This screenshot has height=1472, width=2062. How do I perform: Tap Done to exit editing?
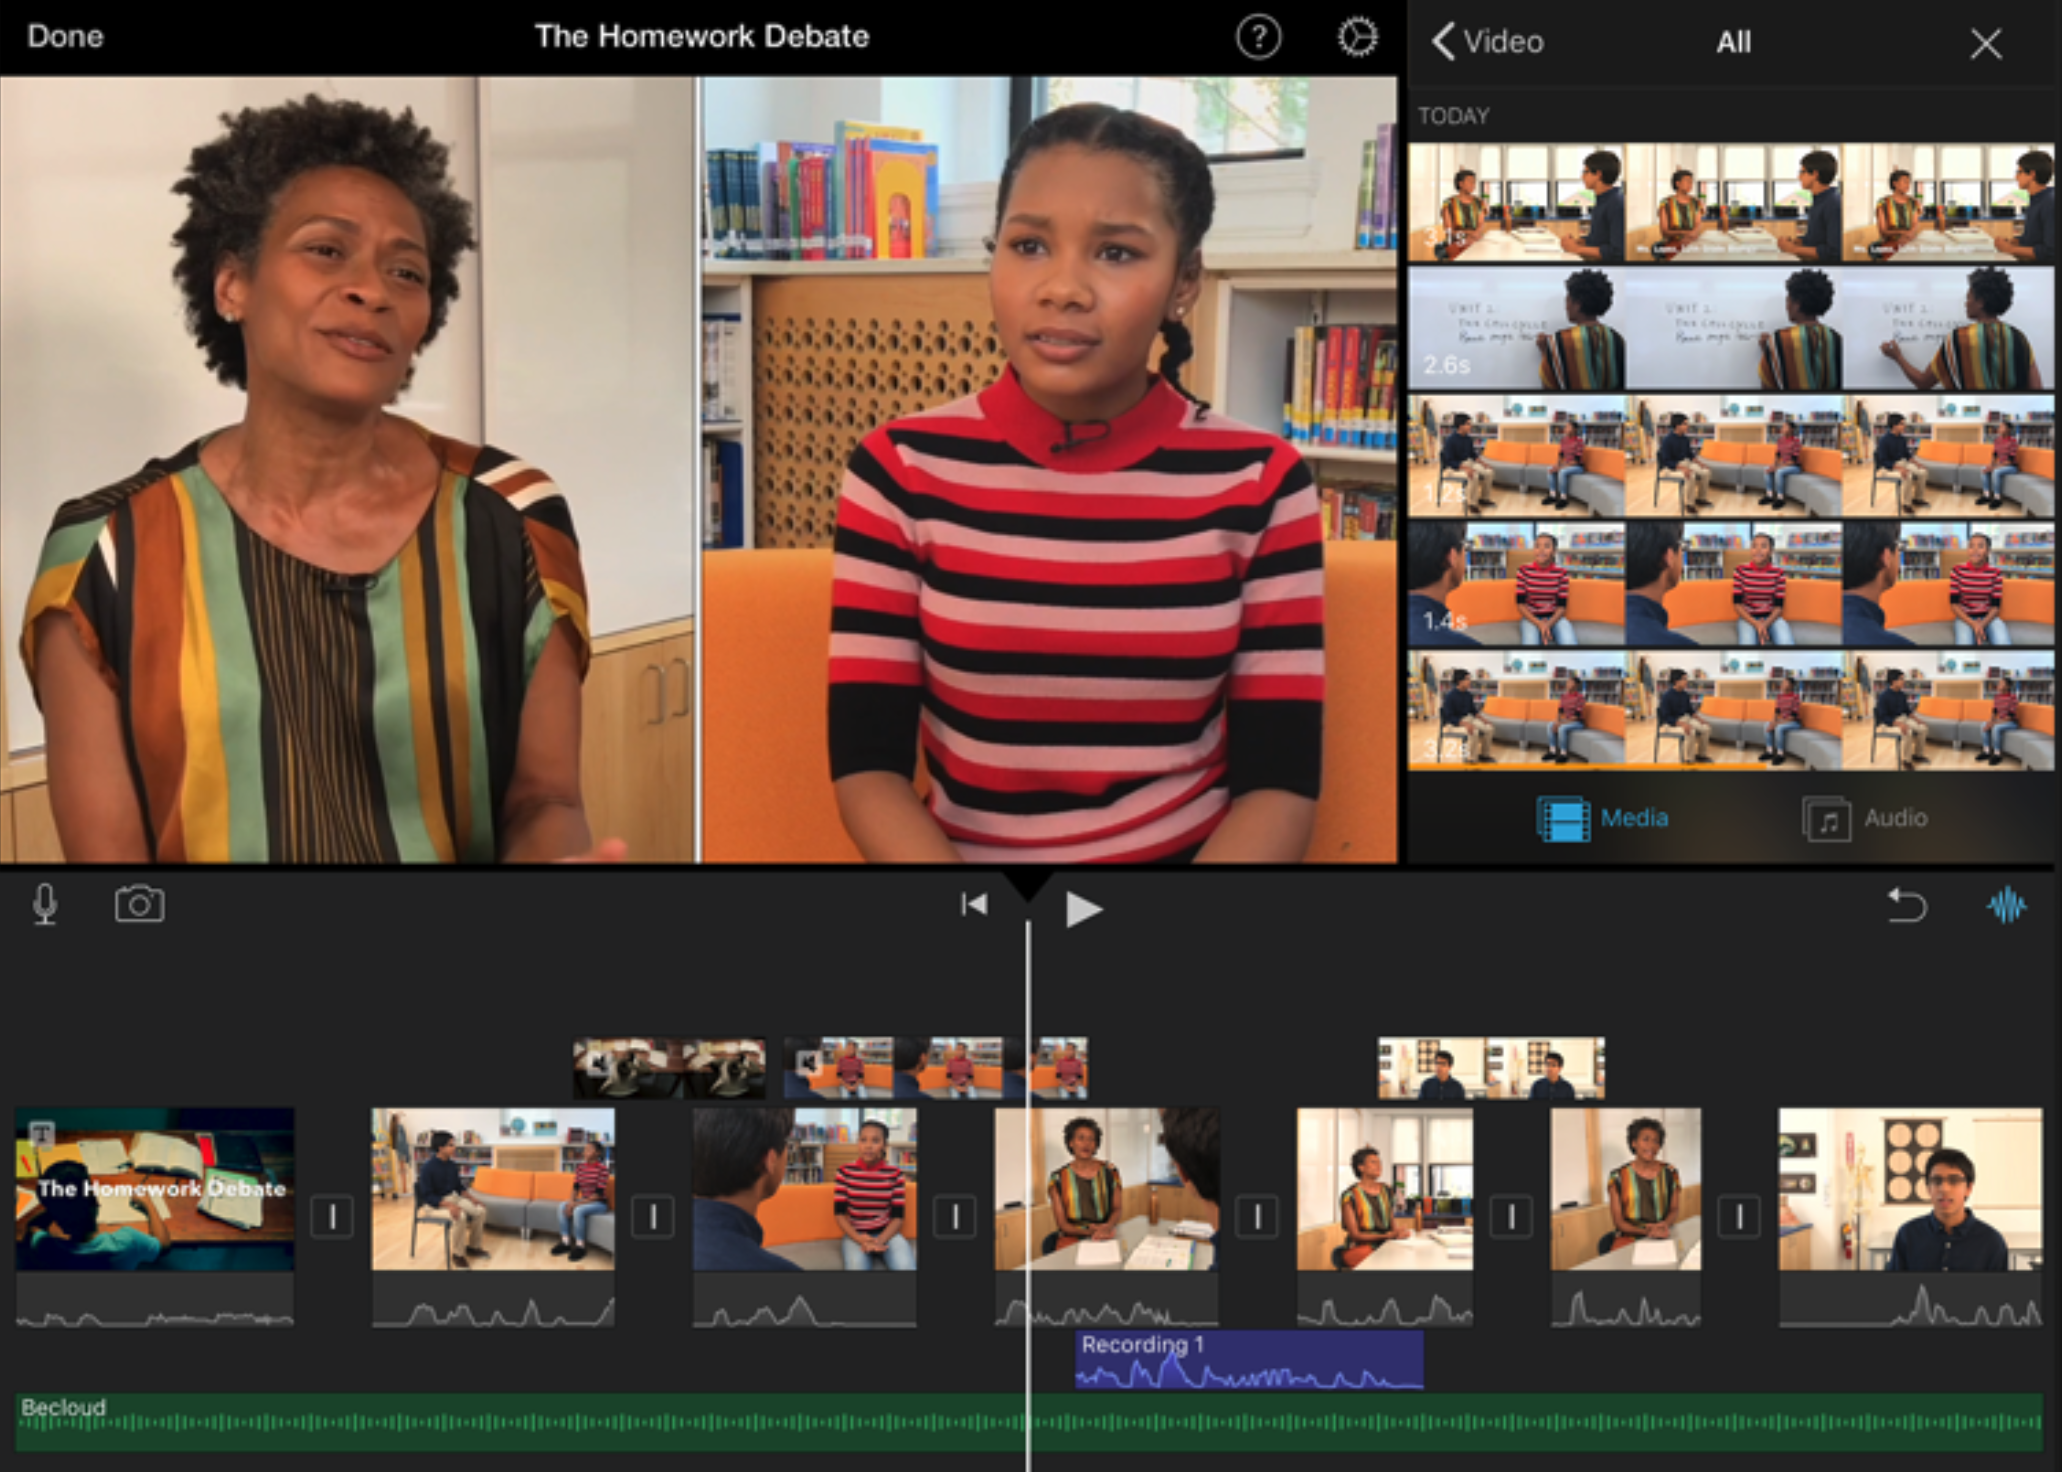[65, 36]
